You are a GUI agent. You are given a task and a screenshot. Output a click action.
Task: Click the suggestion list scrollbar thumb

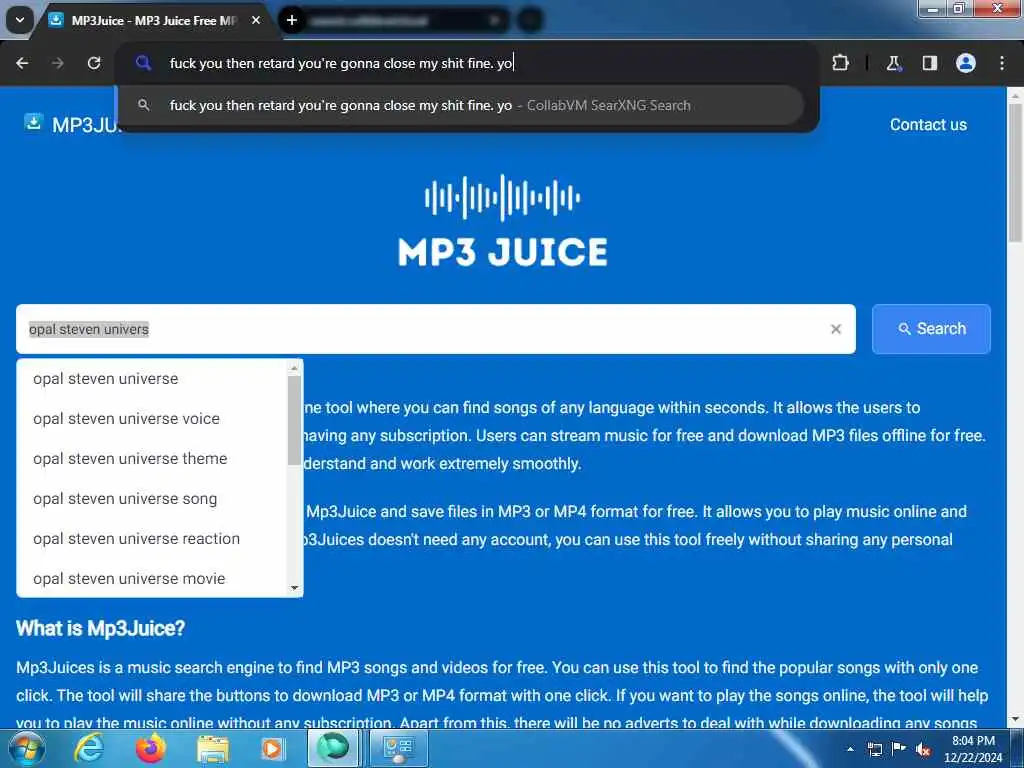295,421
